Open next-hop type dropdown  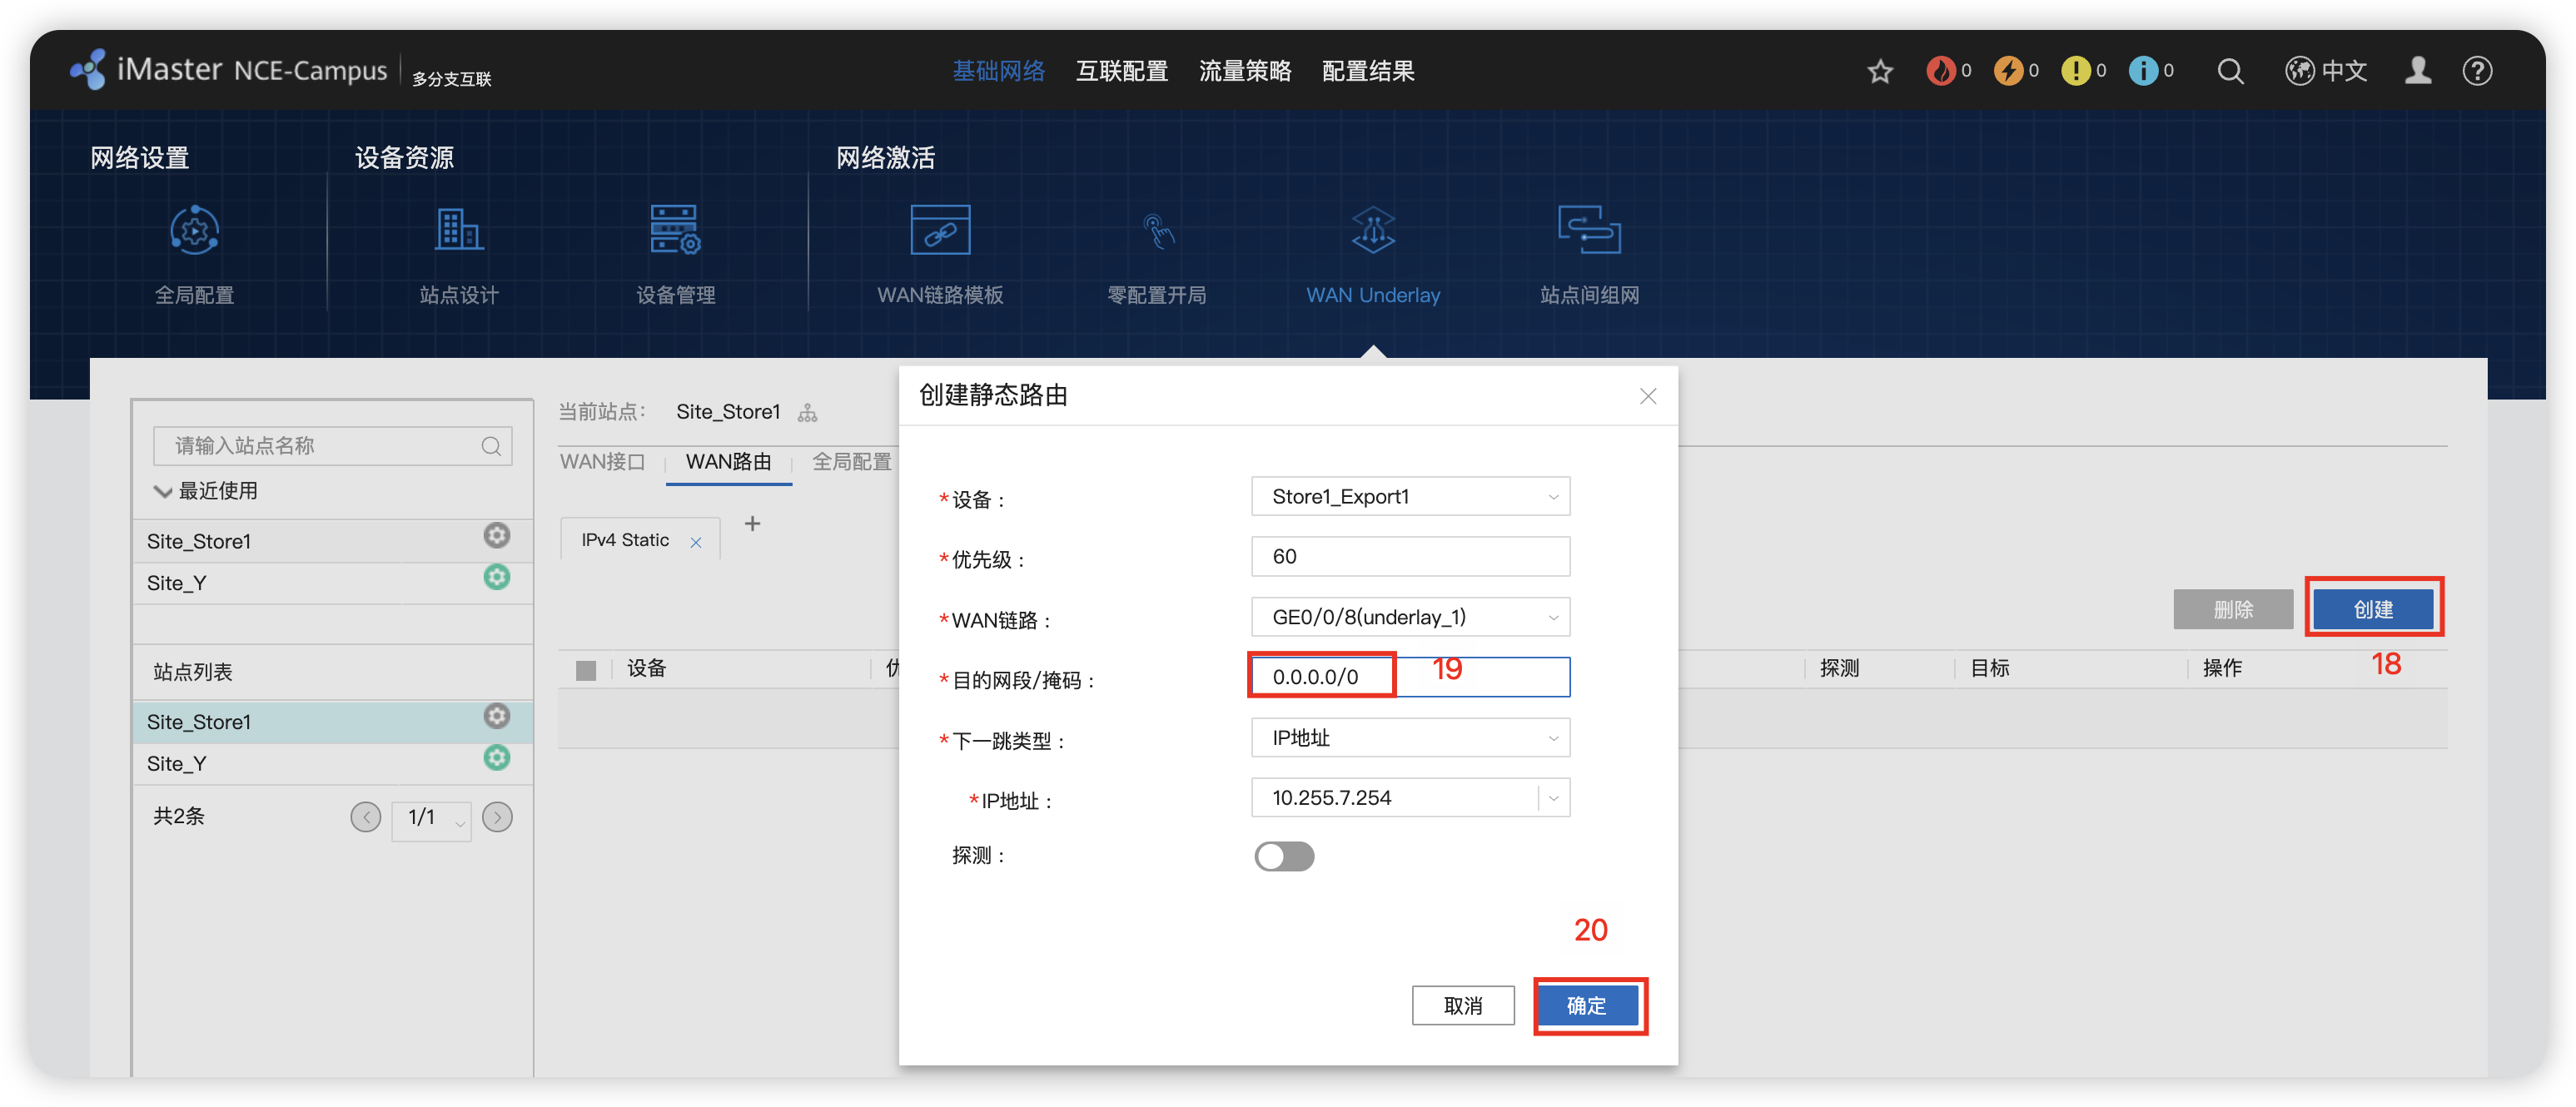[x=1410, y=738]
